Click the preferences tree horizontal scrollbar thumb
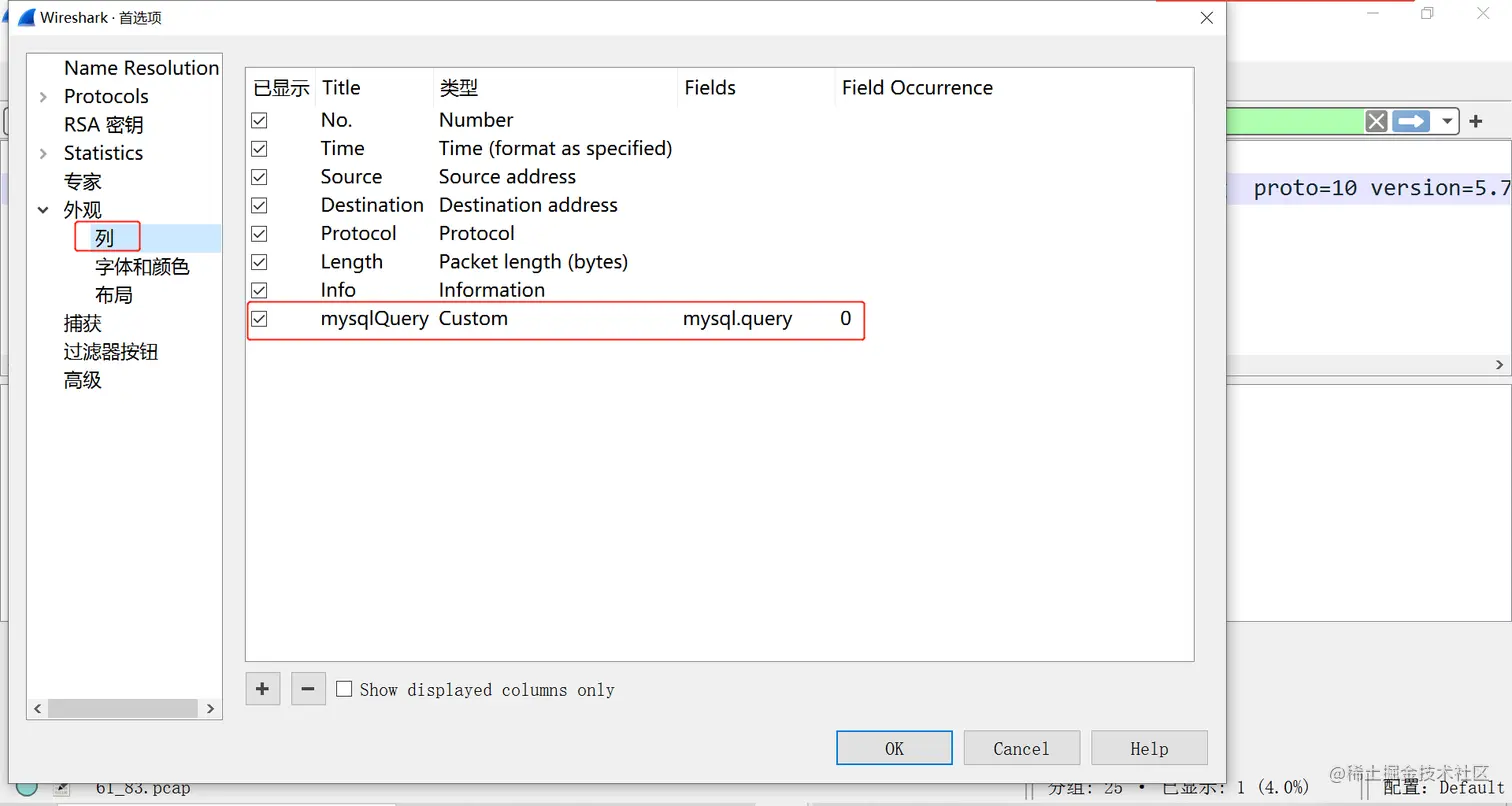 [122, 708]
